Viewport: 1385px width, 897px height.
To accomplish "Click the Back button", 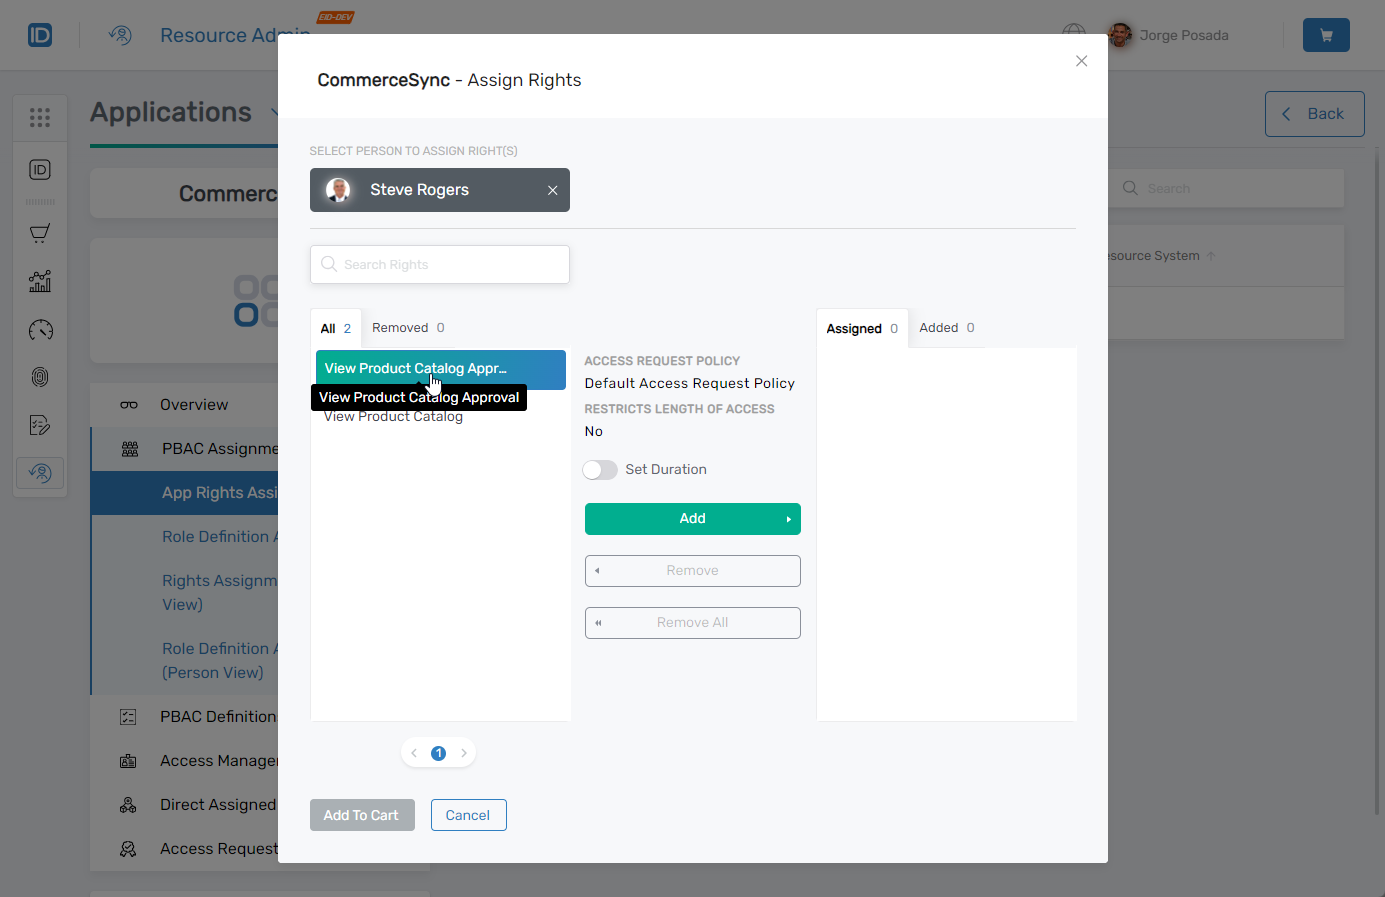I will click(x=1314, y=114).
